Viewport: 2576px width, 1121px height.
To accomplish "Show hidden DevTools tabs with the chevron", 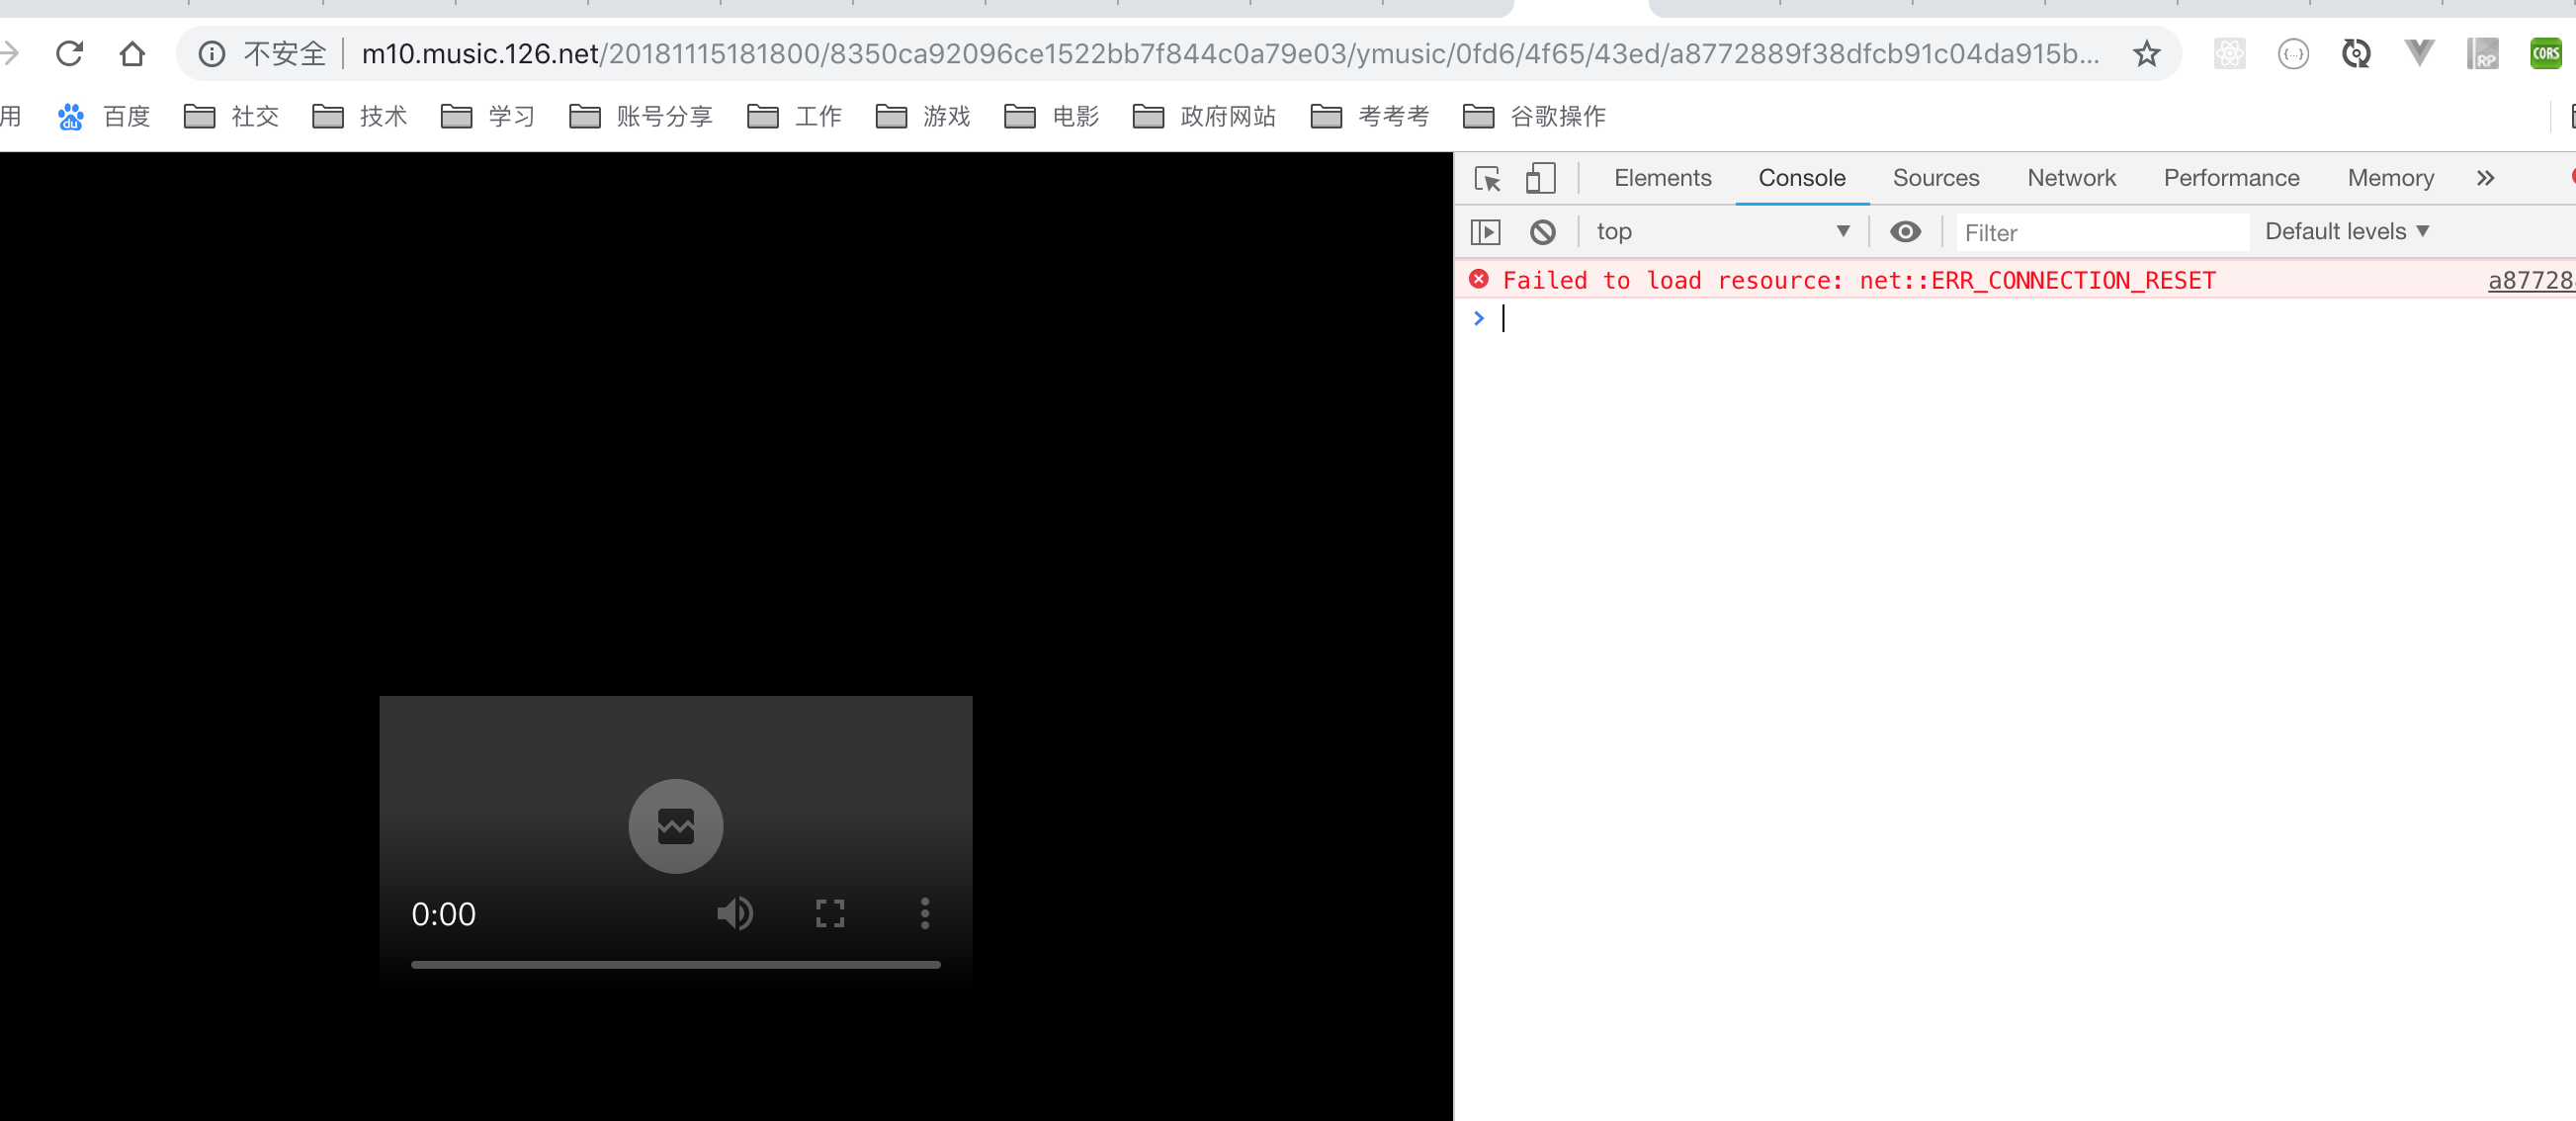I will [2486, 178].
